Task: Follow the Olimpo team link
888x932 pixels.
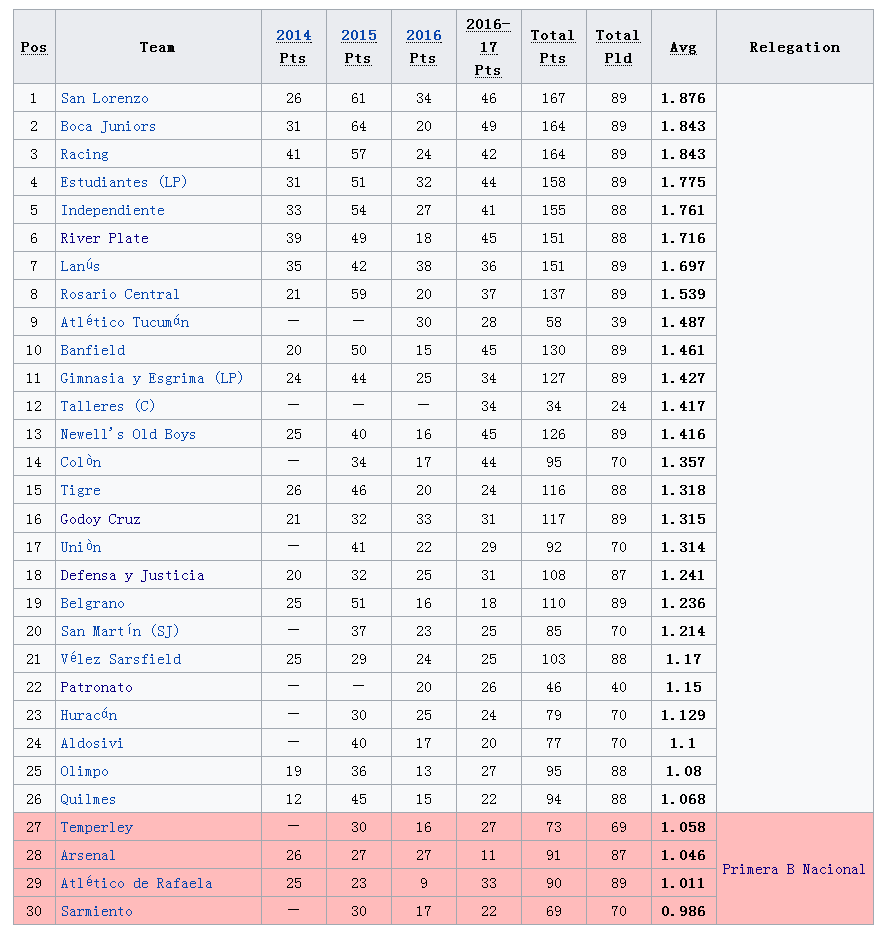Action: click(84, 771)
